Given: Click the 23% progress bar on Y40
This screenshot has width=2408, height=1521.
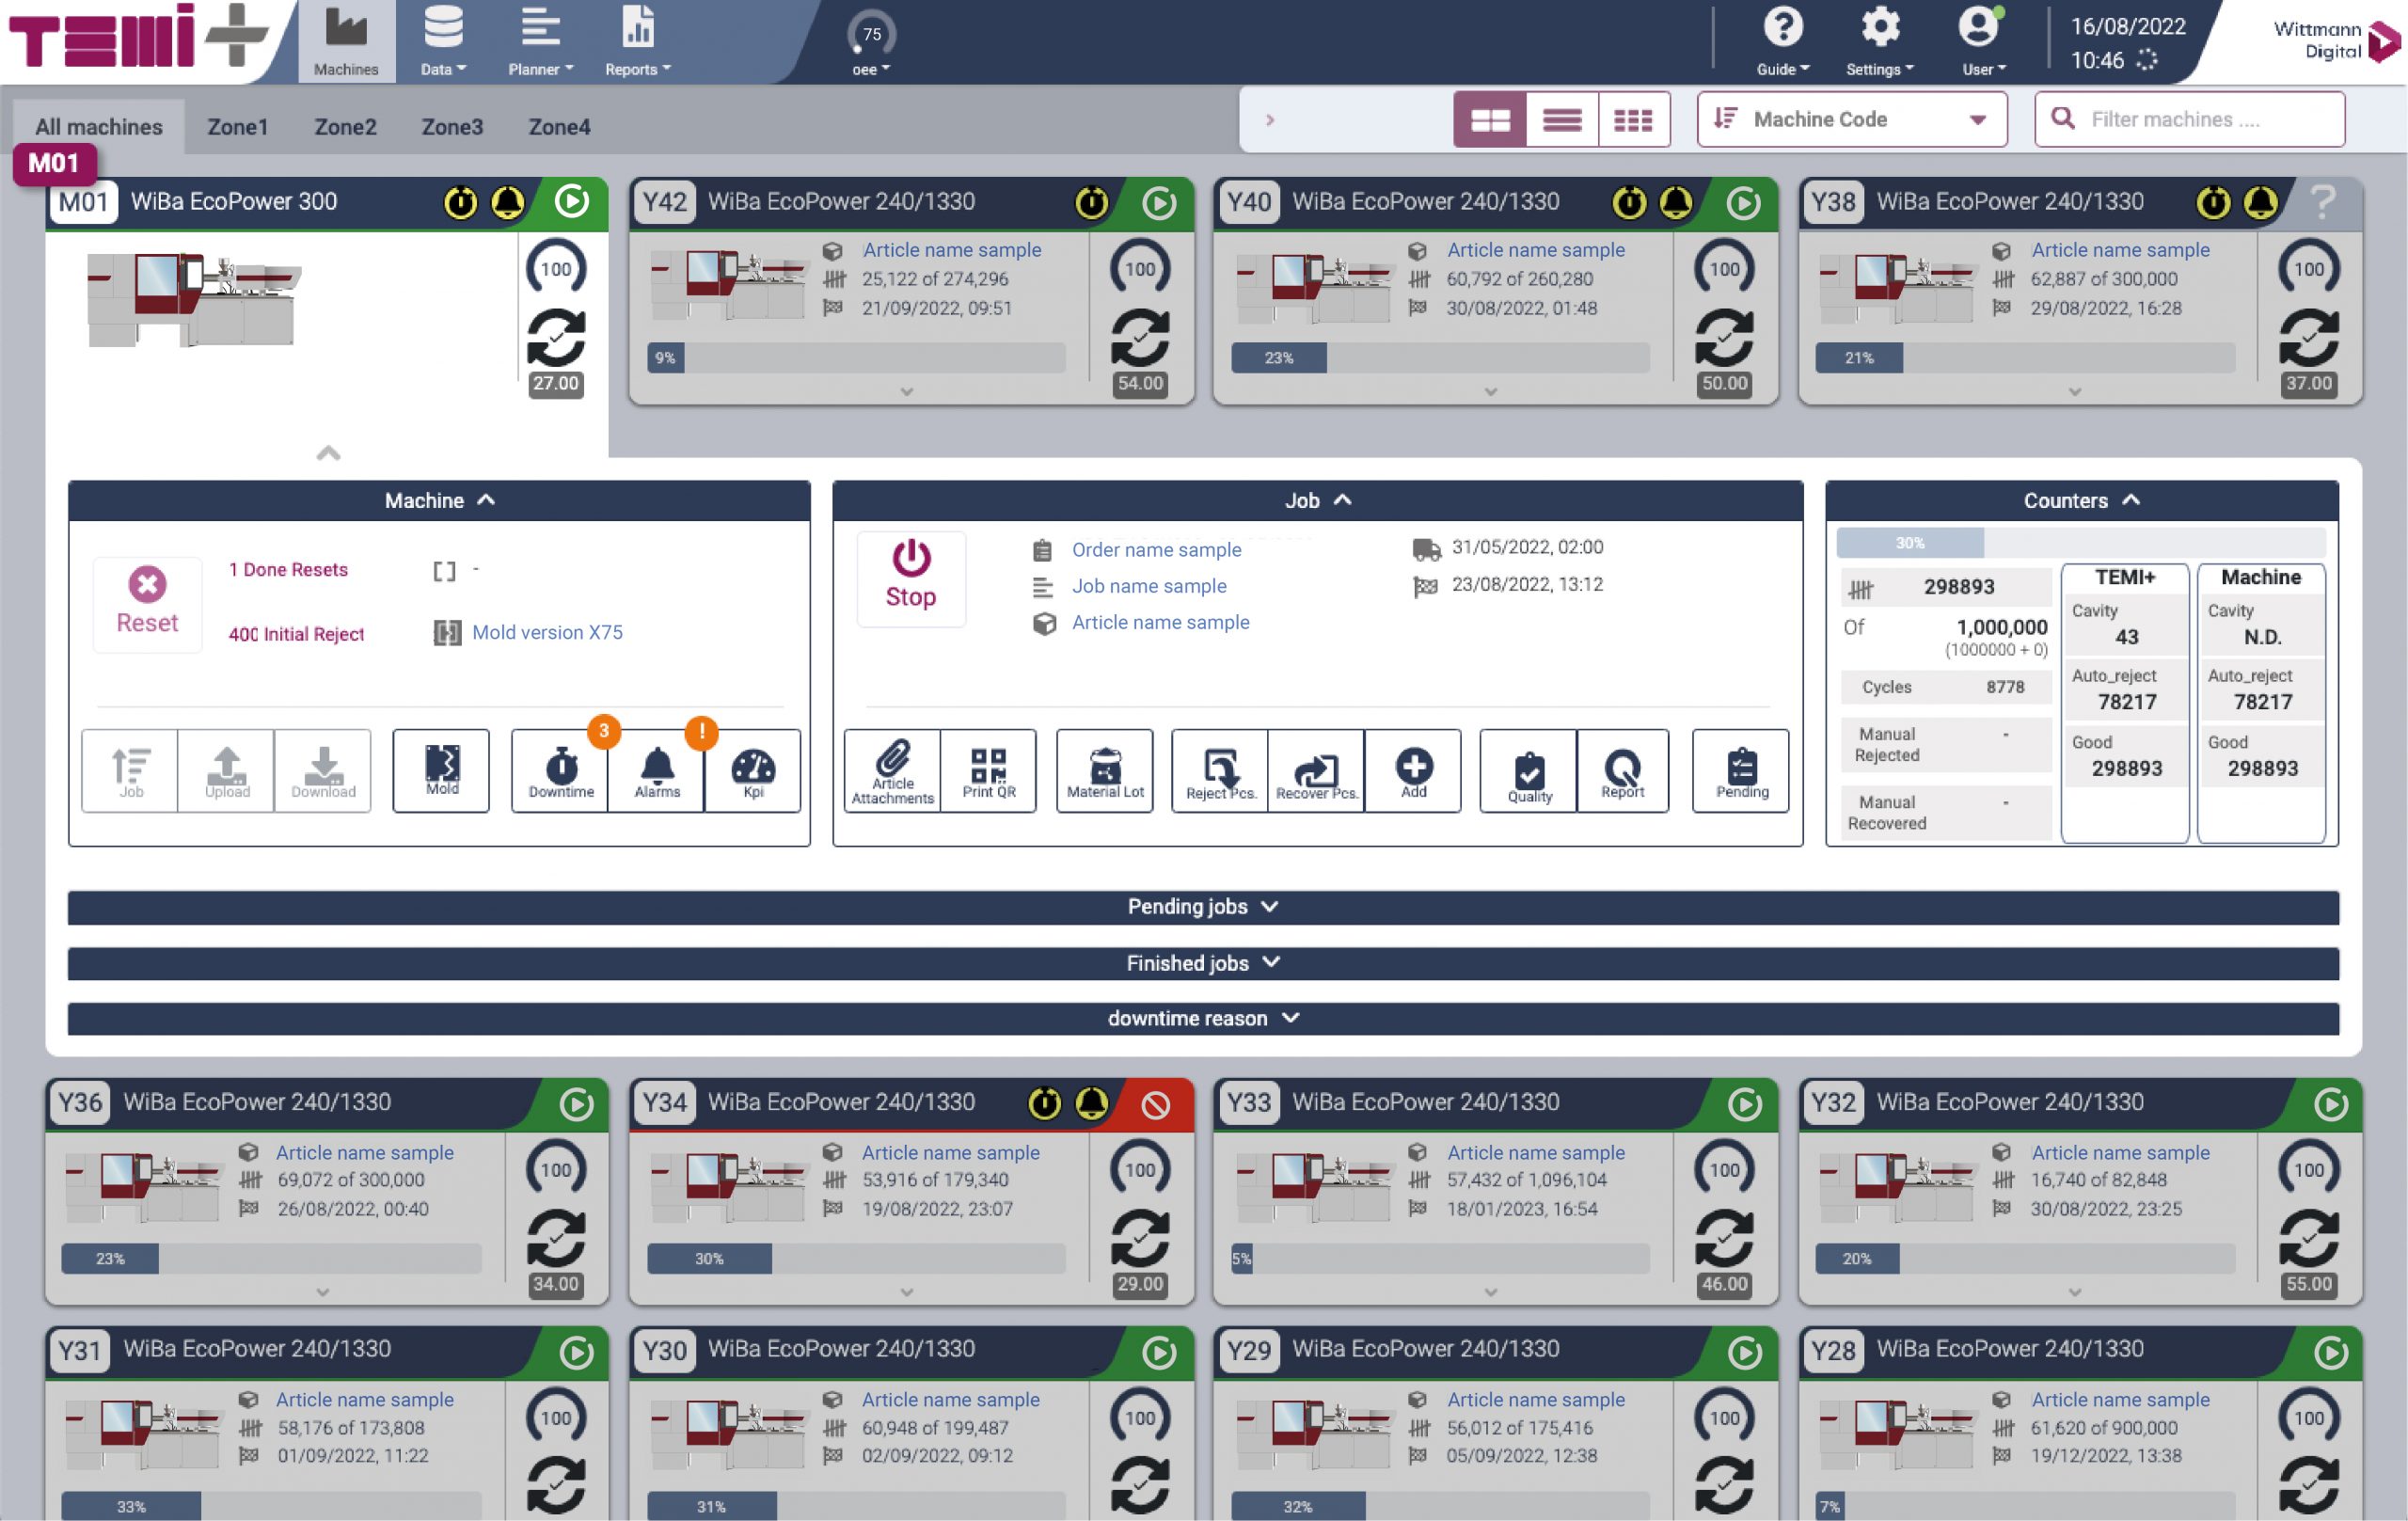Looking at the screenshot, I should (1440, 358).
